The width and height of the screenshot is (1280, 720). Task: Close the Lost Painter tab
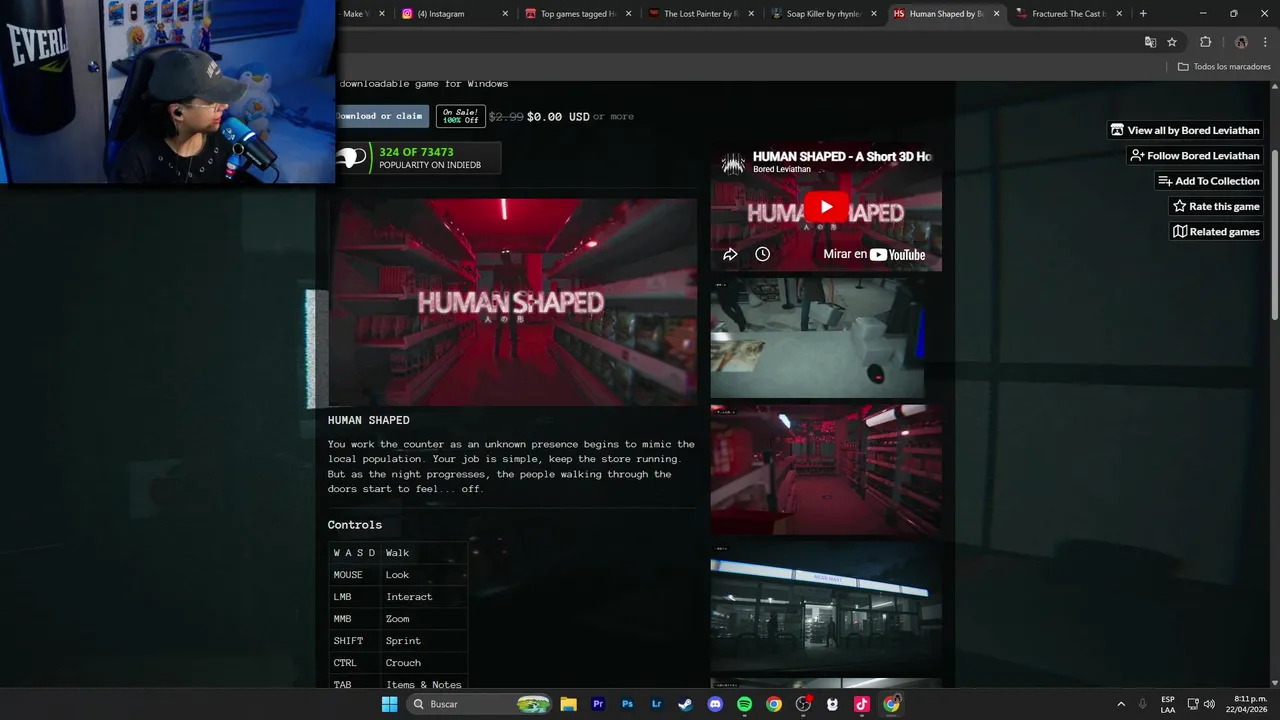pos(751,14)
